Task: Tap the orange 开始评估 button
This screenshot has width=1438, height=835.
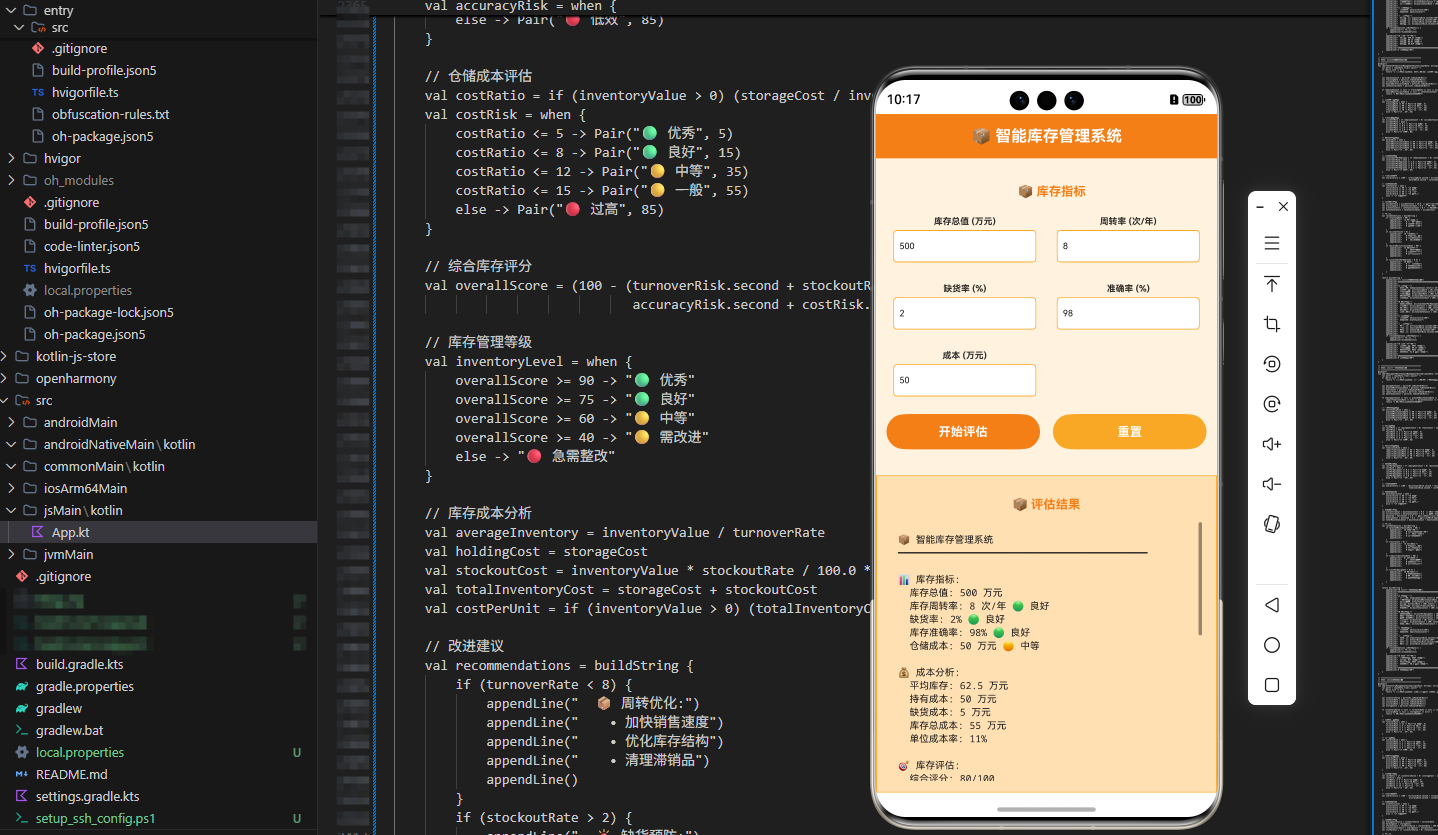Action: [x=963, y=432]
